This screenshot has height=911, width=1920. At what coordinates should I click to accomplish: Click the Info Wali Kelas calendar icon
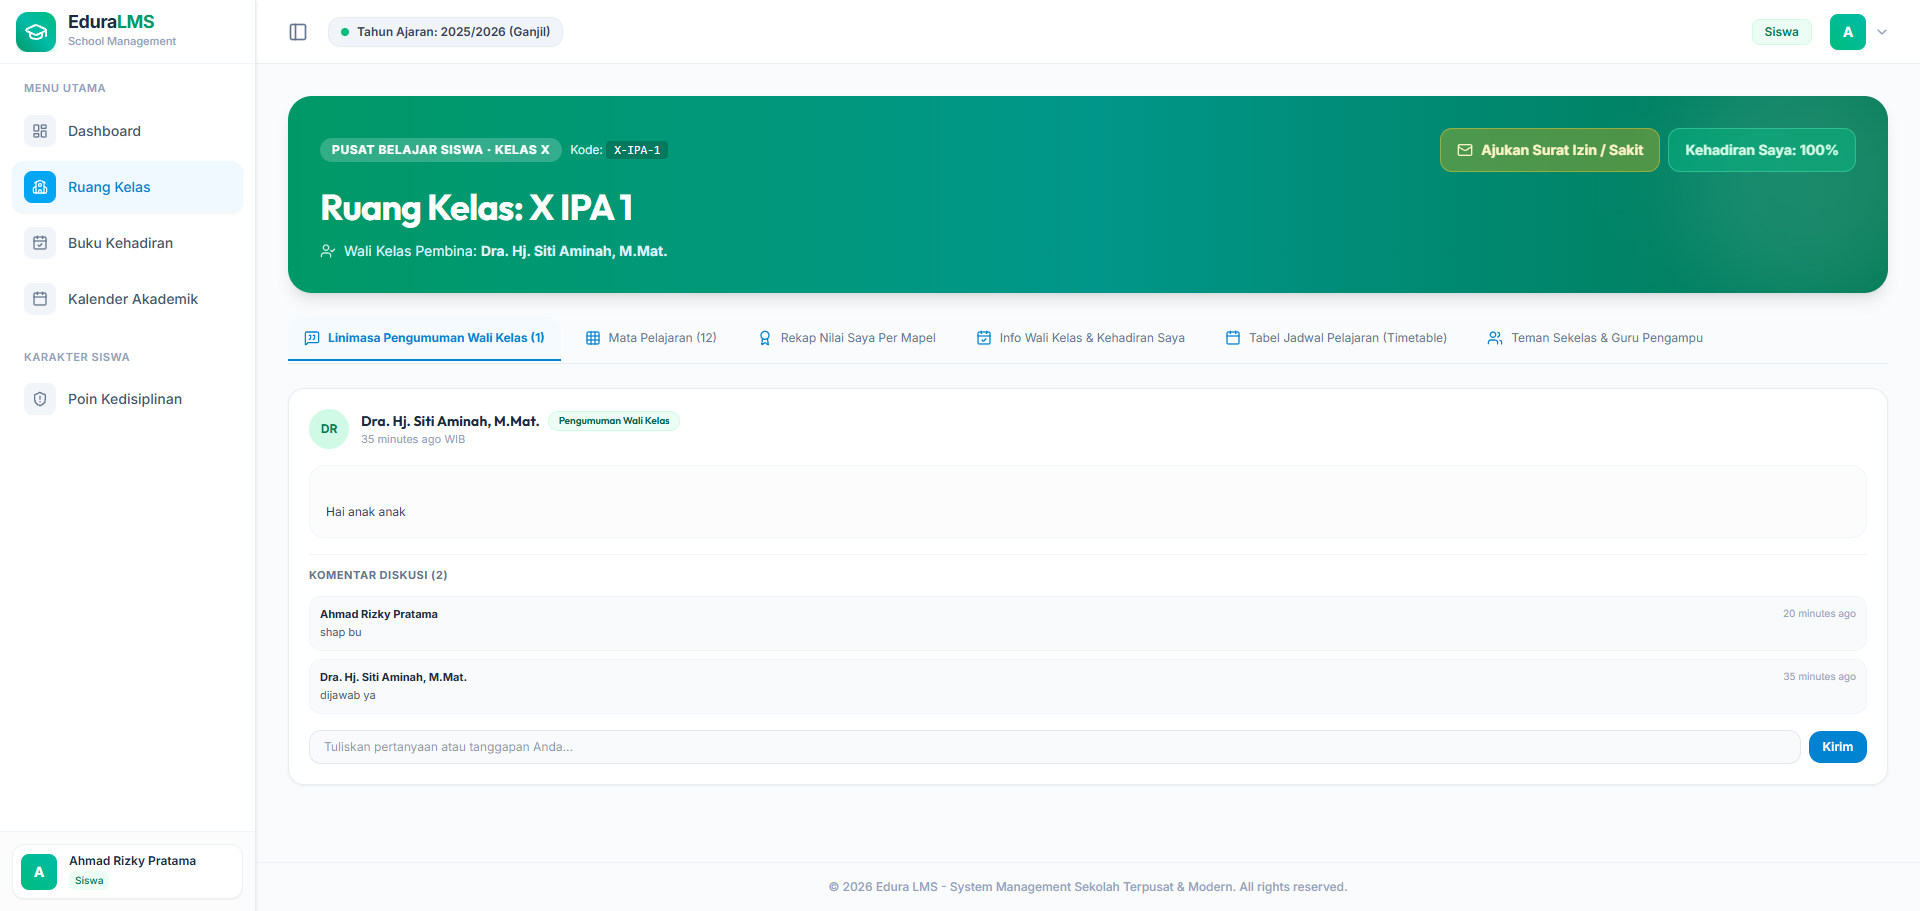(984, 338)
